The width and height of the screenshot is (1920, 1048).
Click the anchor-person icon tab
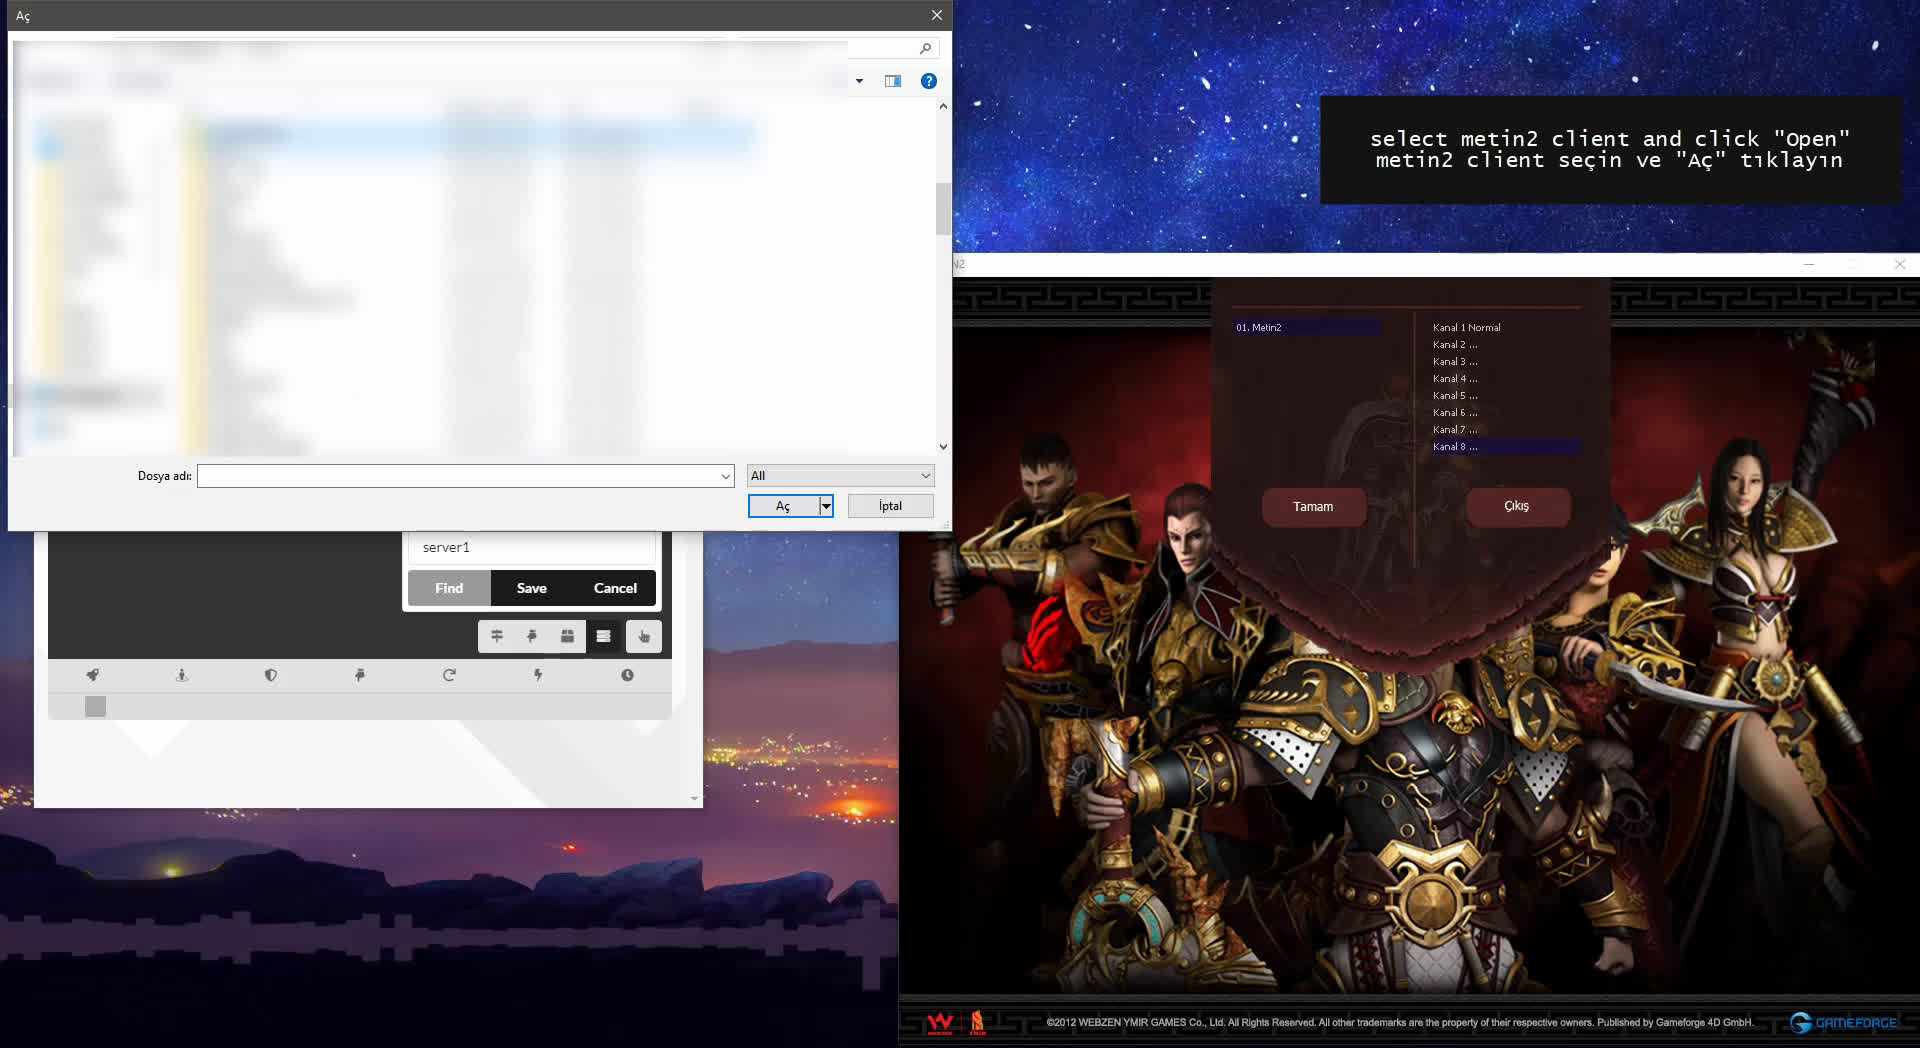[182, 675]
